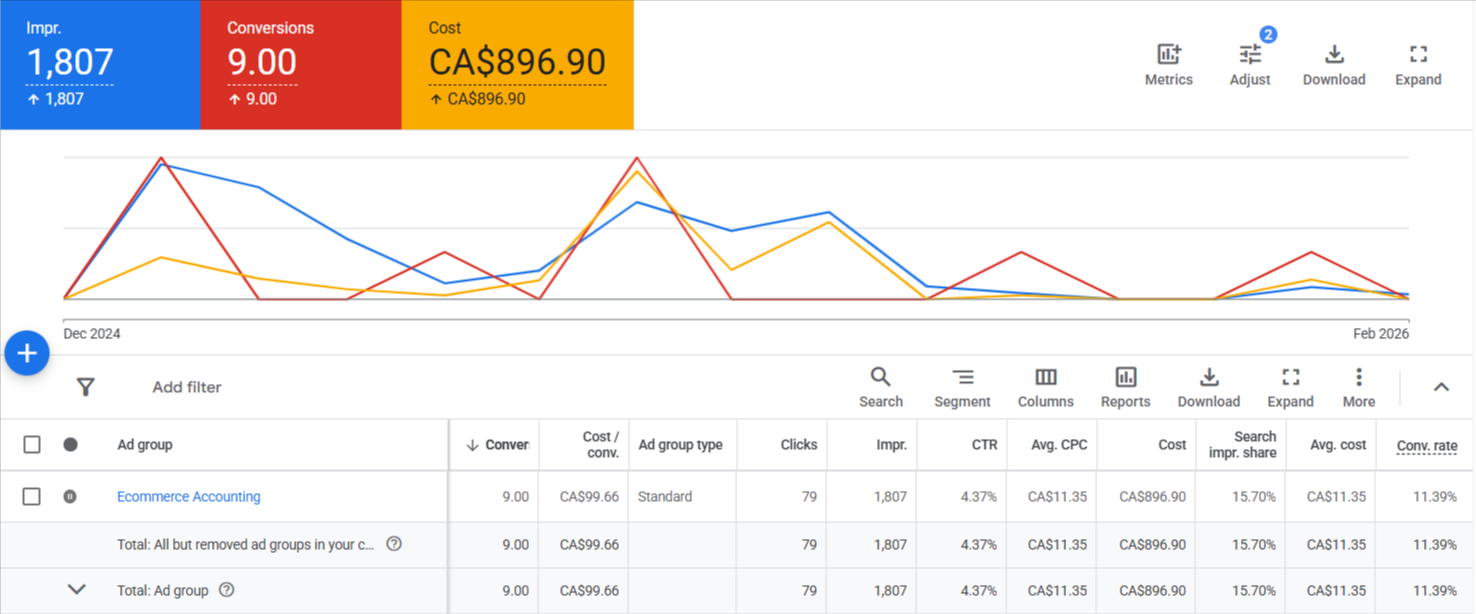Click Dec 2024 chart axis label
The height and width of the screenshot is (614, 1476).
point(92,334)
